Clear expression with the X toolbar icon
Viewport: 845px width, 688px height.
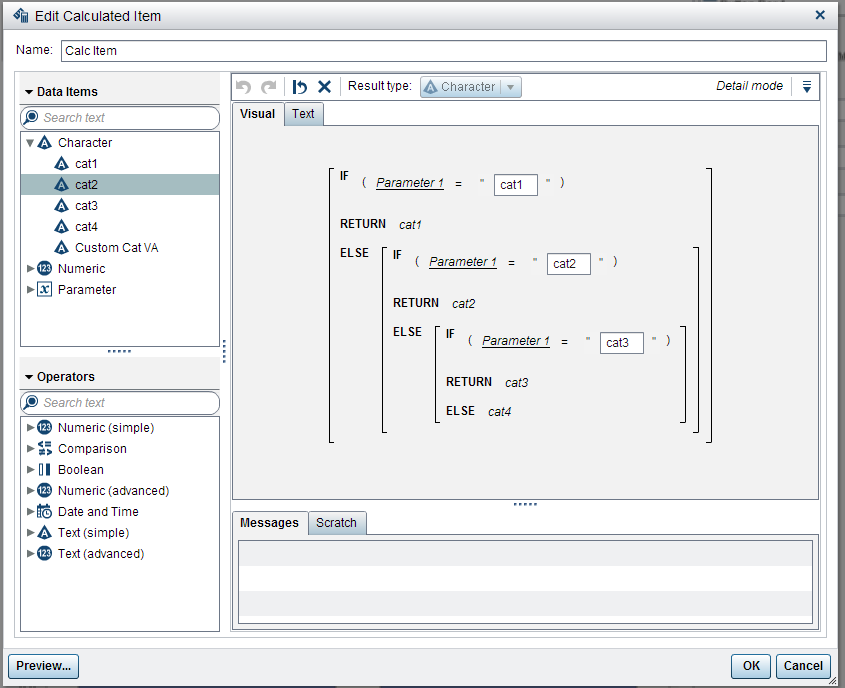tap(324, 87)
